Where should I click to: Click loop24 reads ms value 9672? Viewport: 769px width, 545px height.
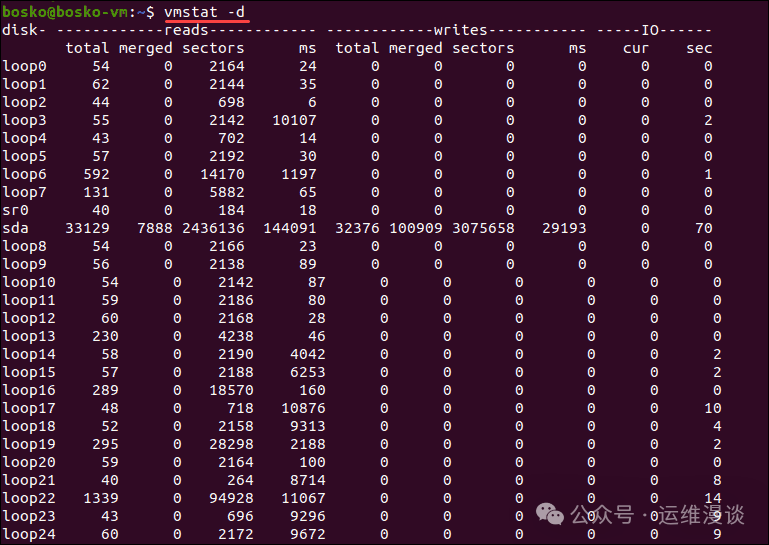click(308, 534)
